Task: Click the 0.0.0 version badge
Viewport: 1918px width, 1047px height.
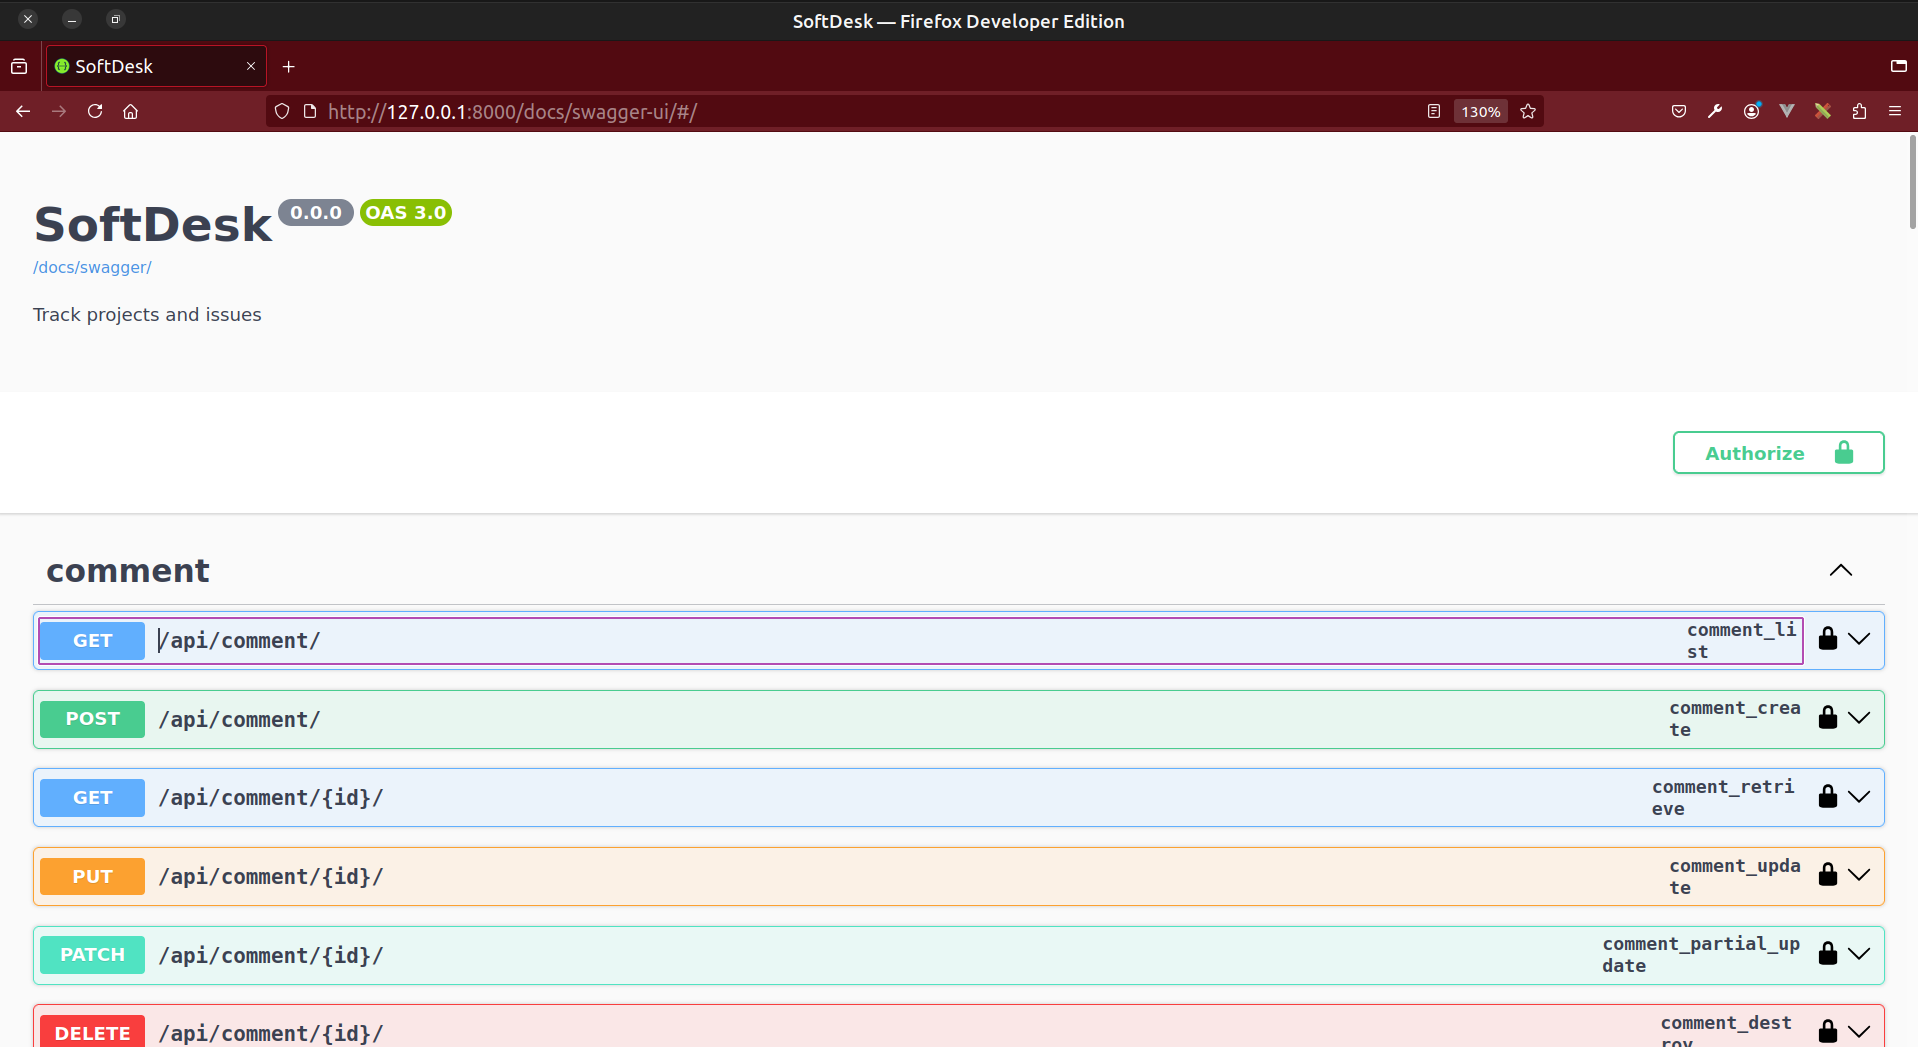Action: [x=316, y=212]
